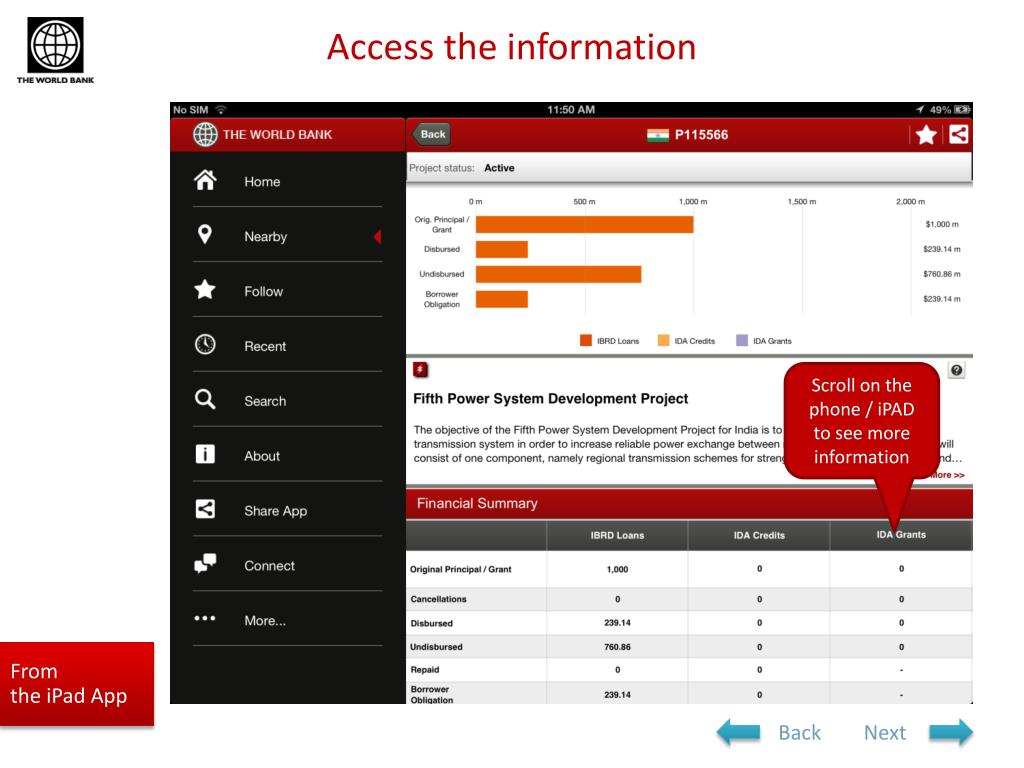1024x768 pixels.
Task: Click the 1,000 IBRD Loans value
Action: pyautogui.click(x=617, y=569)
